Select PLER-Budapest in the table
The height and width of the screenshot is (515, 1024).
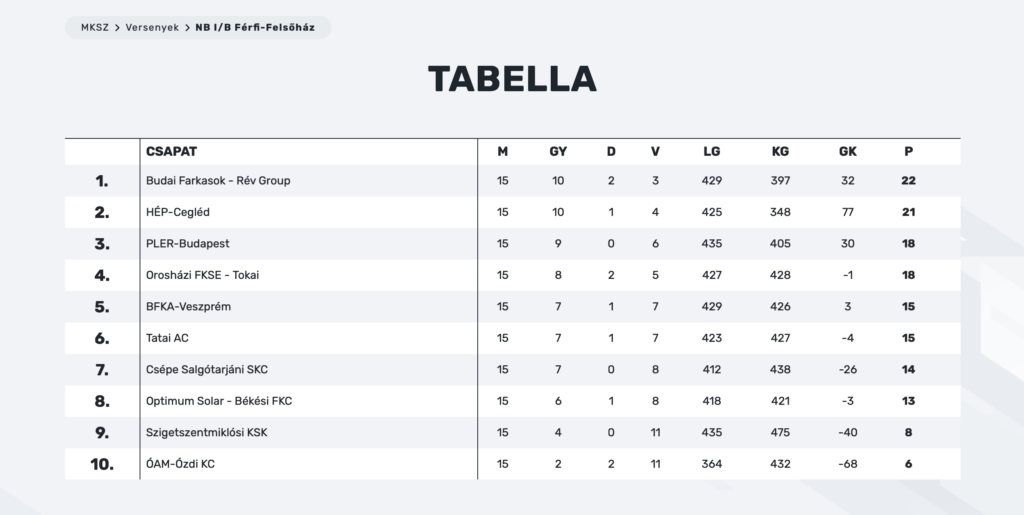tap(187, 243)
